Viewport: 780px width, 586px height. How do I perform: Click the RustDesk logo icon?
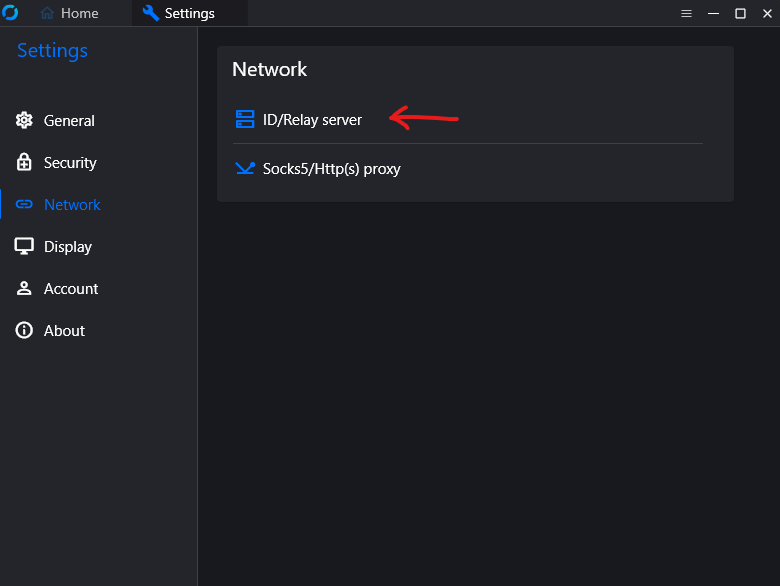10,13
